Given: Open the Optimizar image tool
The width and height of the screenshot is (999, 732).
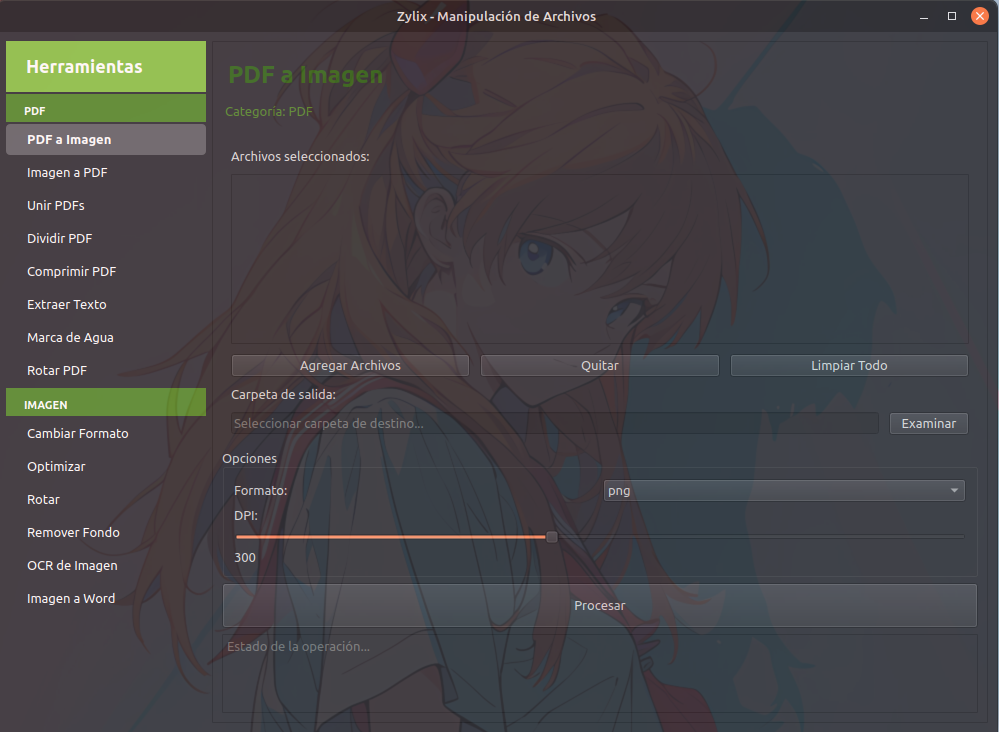Looking at the screenshot, I should click(106, 467).
